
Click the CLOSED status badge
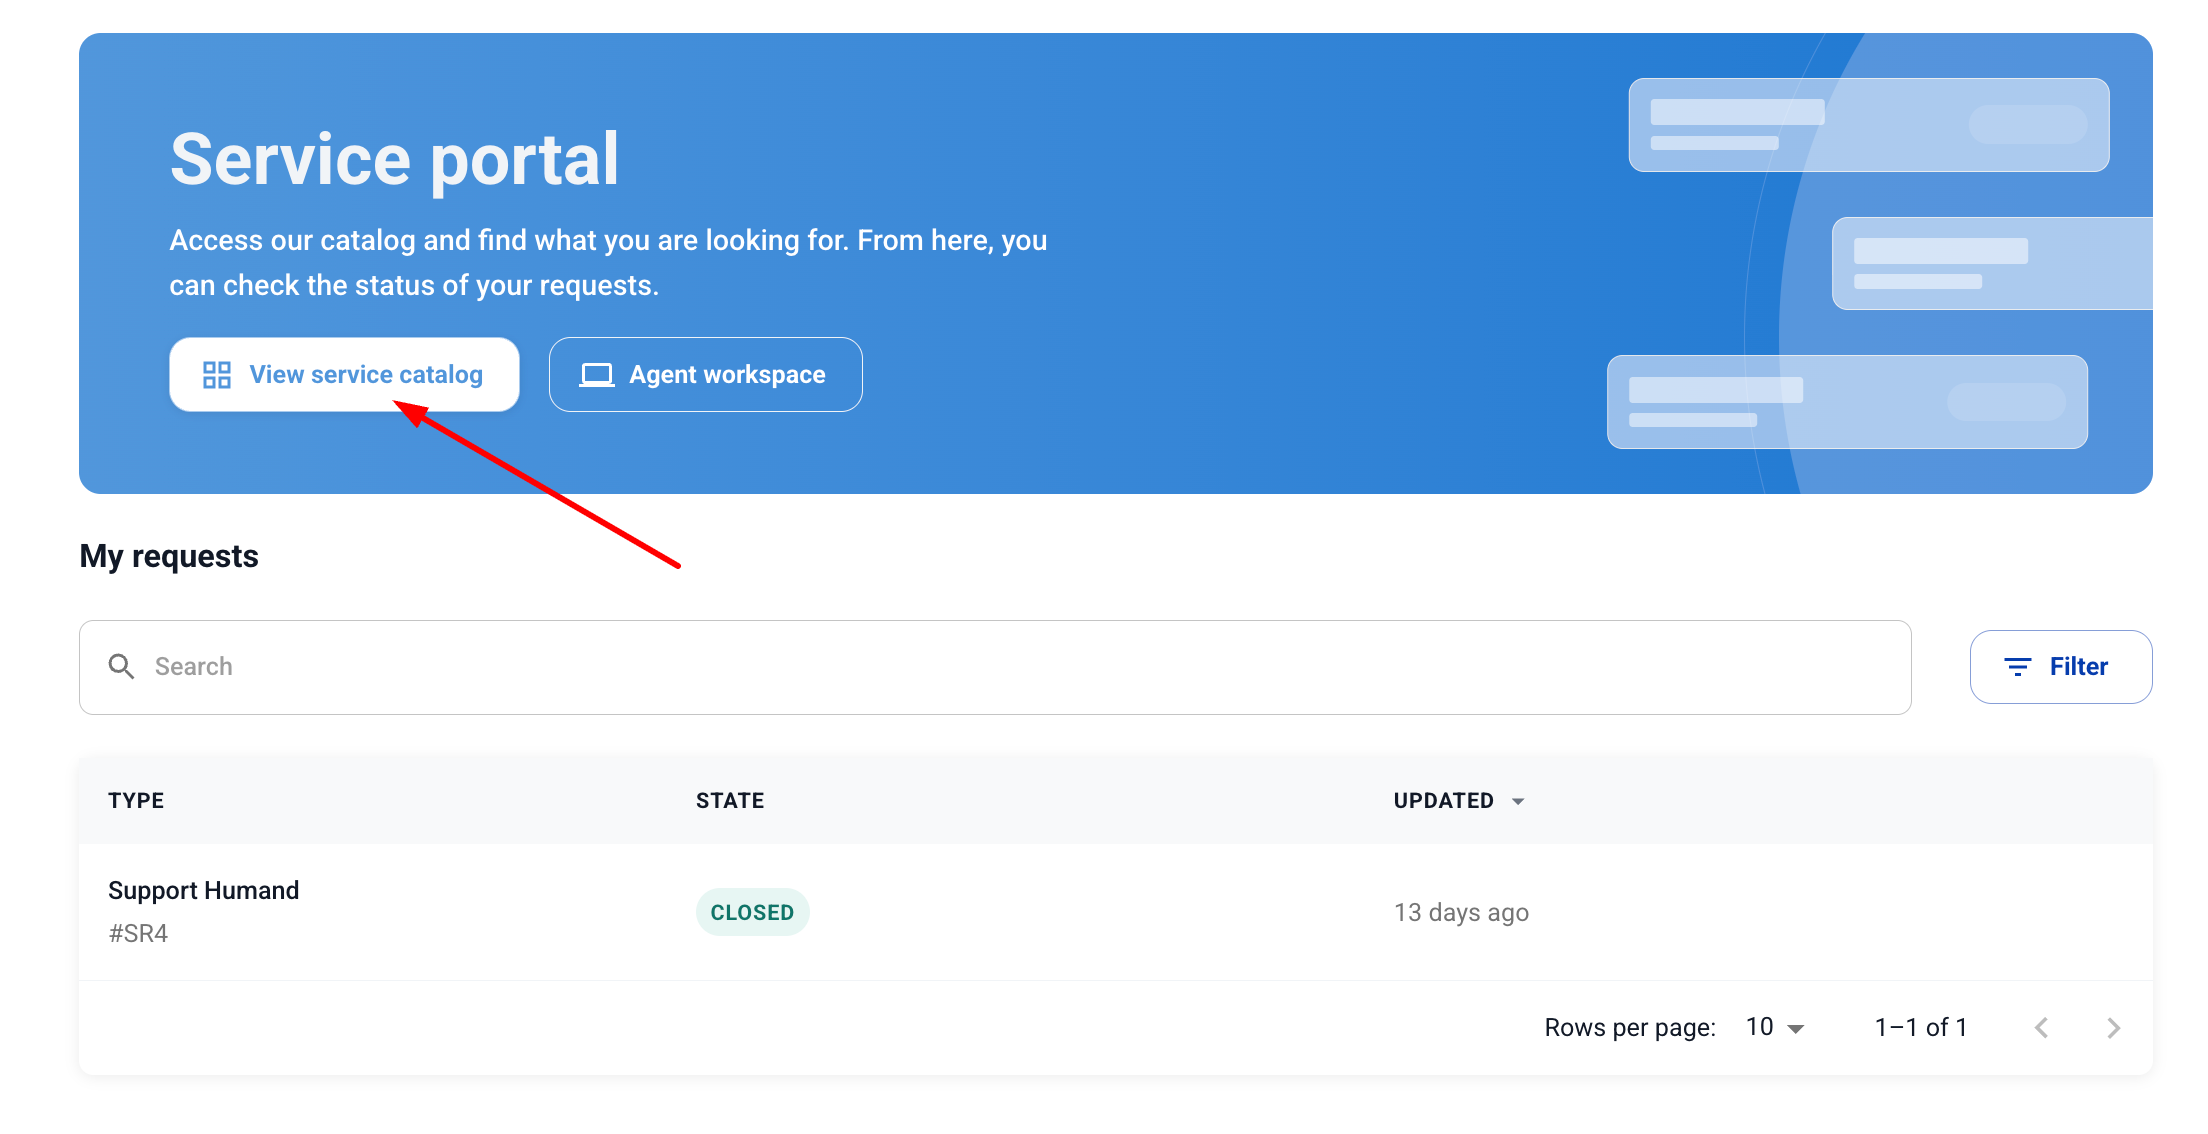pos(752,913)
